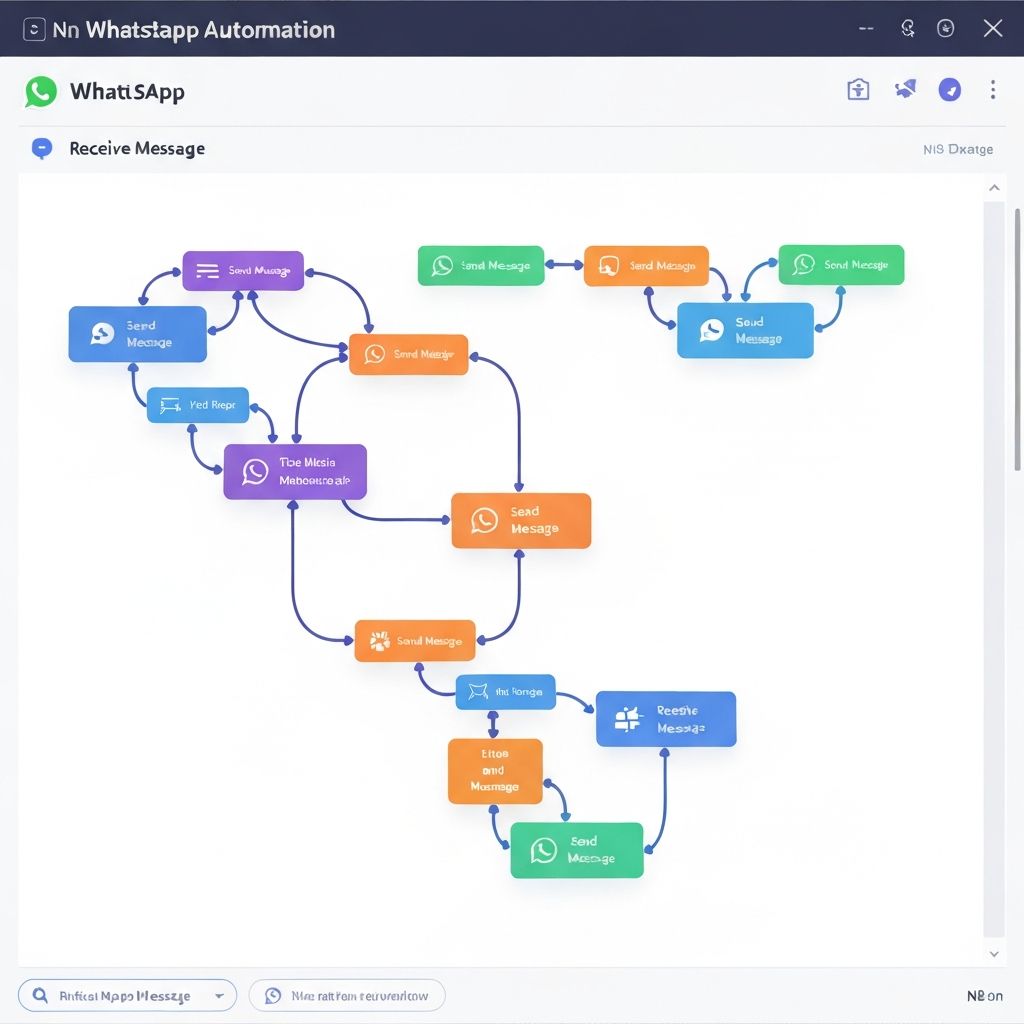Select the green Send Message node at bottom

coord(576,850)
